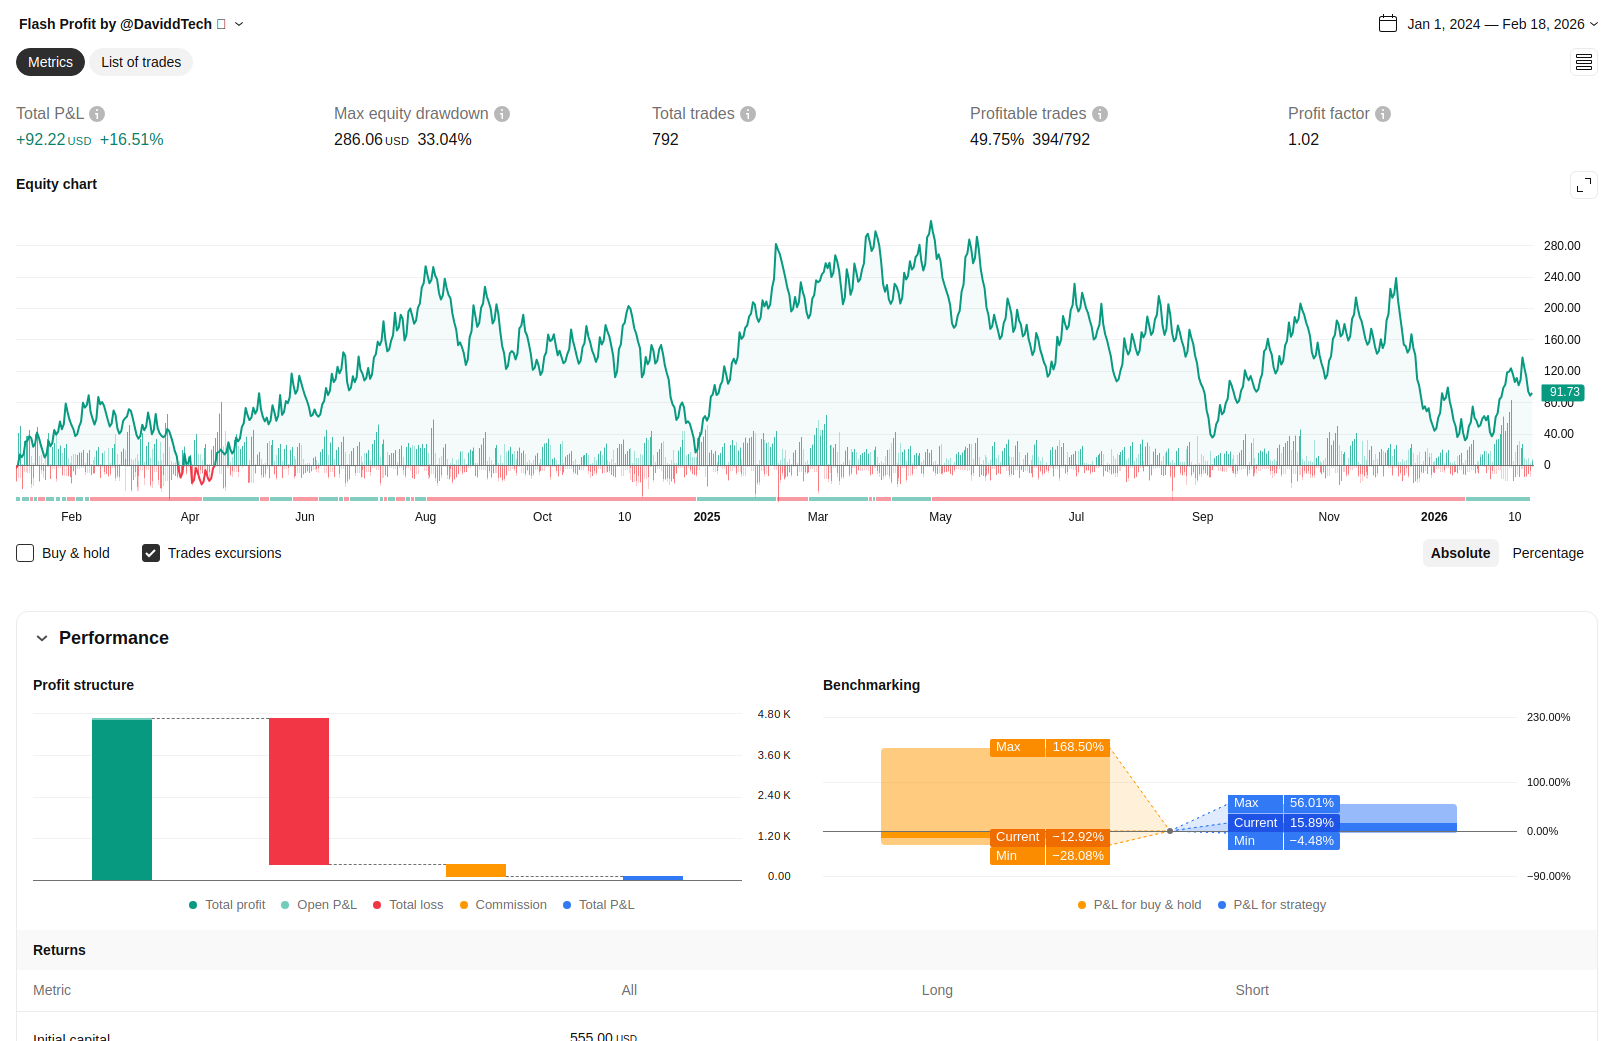This screenshot has height=1041, width=1614.
Task: Expand the equity chart to fullscreen
Action: pos(1583,185)
